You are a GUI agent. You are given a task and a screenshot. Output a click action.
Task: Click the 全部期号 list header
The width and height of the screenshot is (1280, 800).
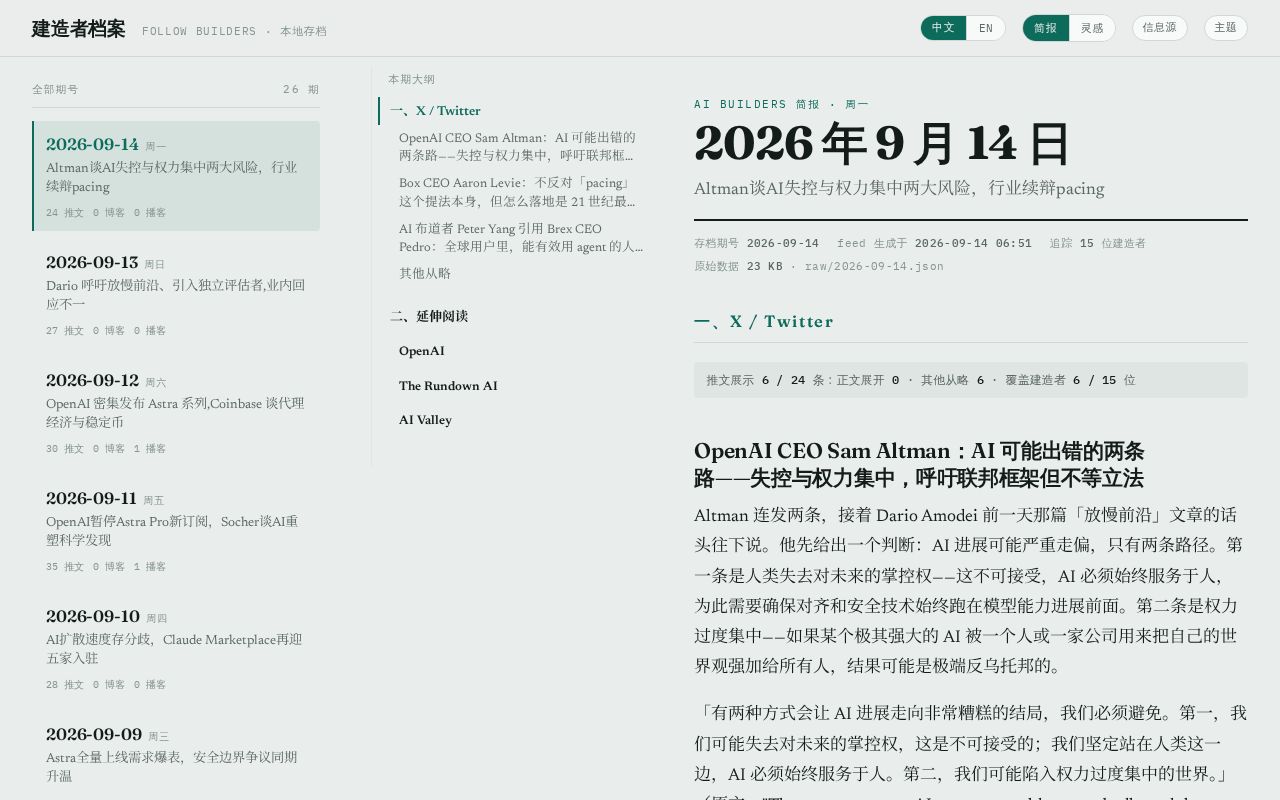(x=55, y=89)
